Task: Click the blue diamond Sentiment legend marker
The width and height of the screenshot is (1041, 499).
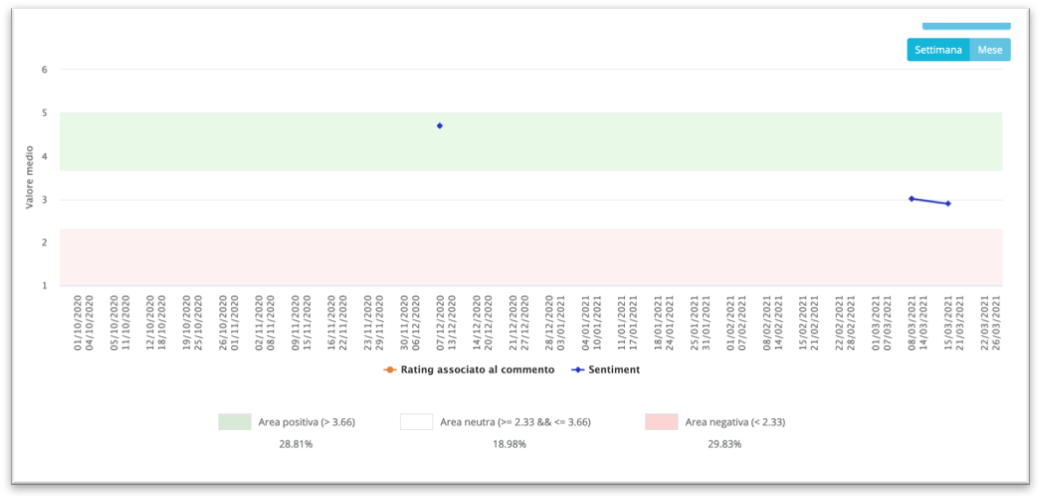Action: 578,370
